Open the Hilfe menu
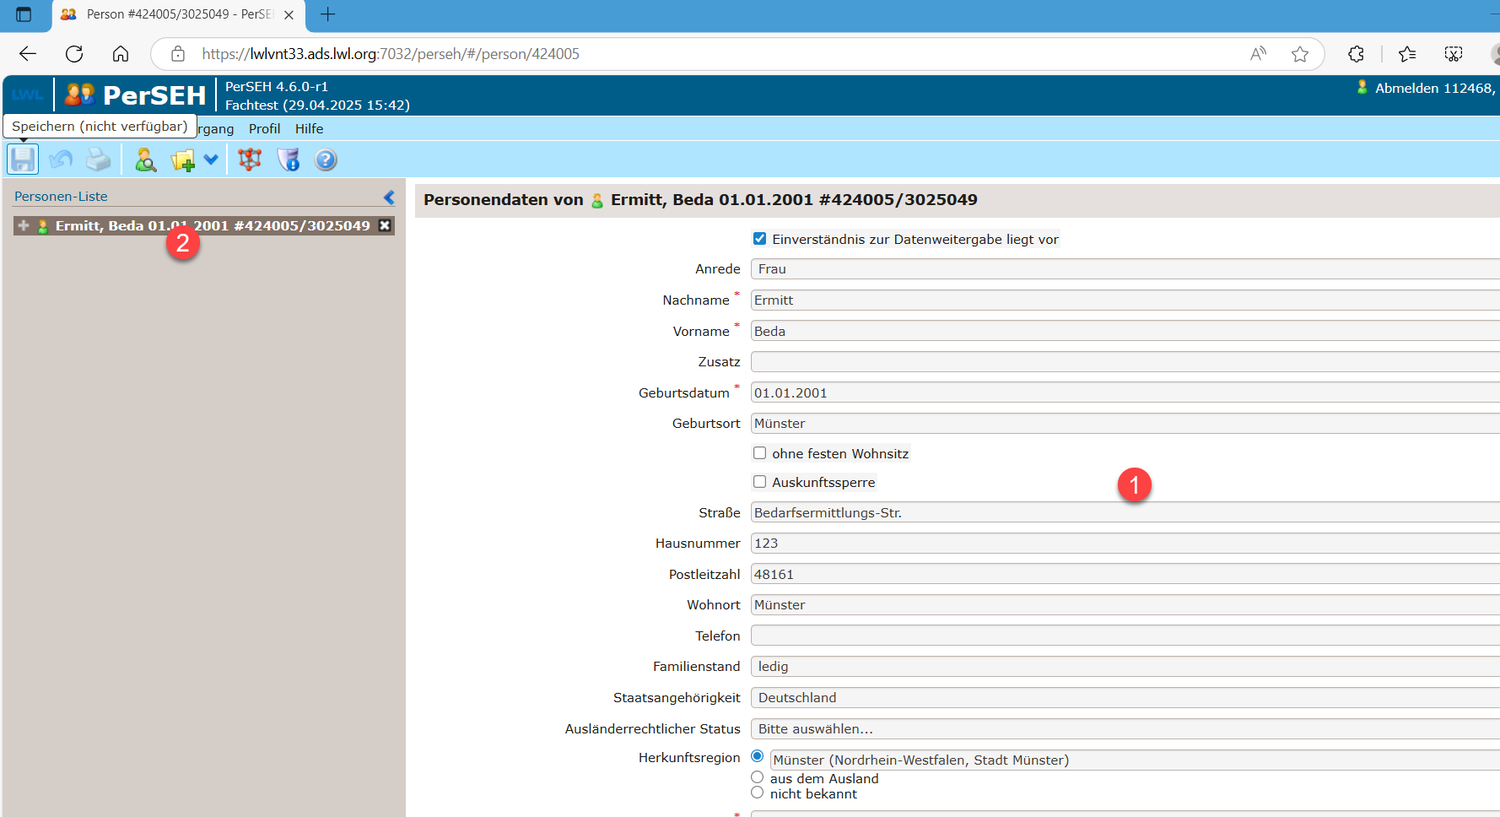The width and height of the screenshot is (1500, 817). (x=309, y=129)
